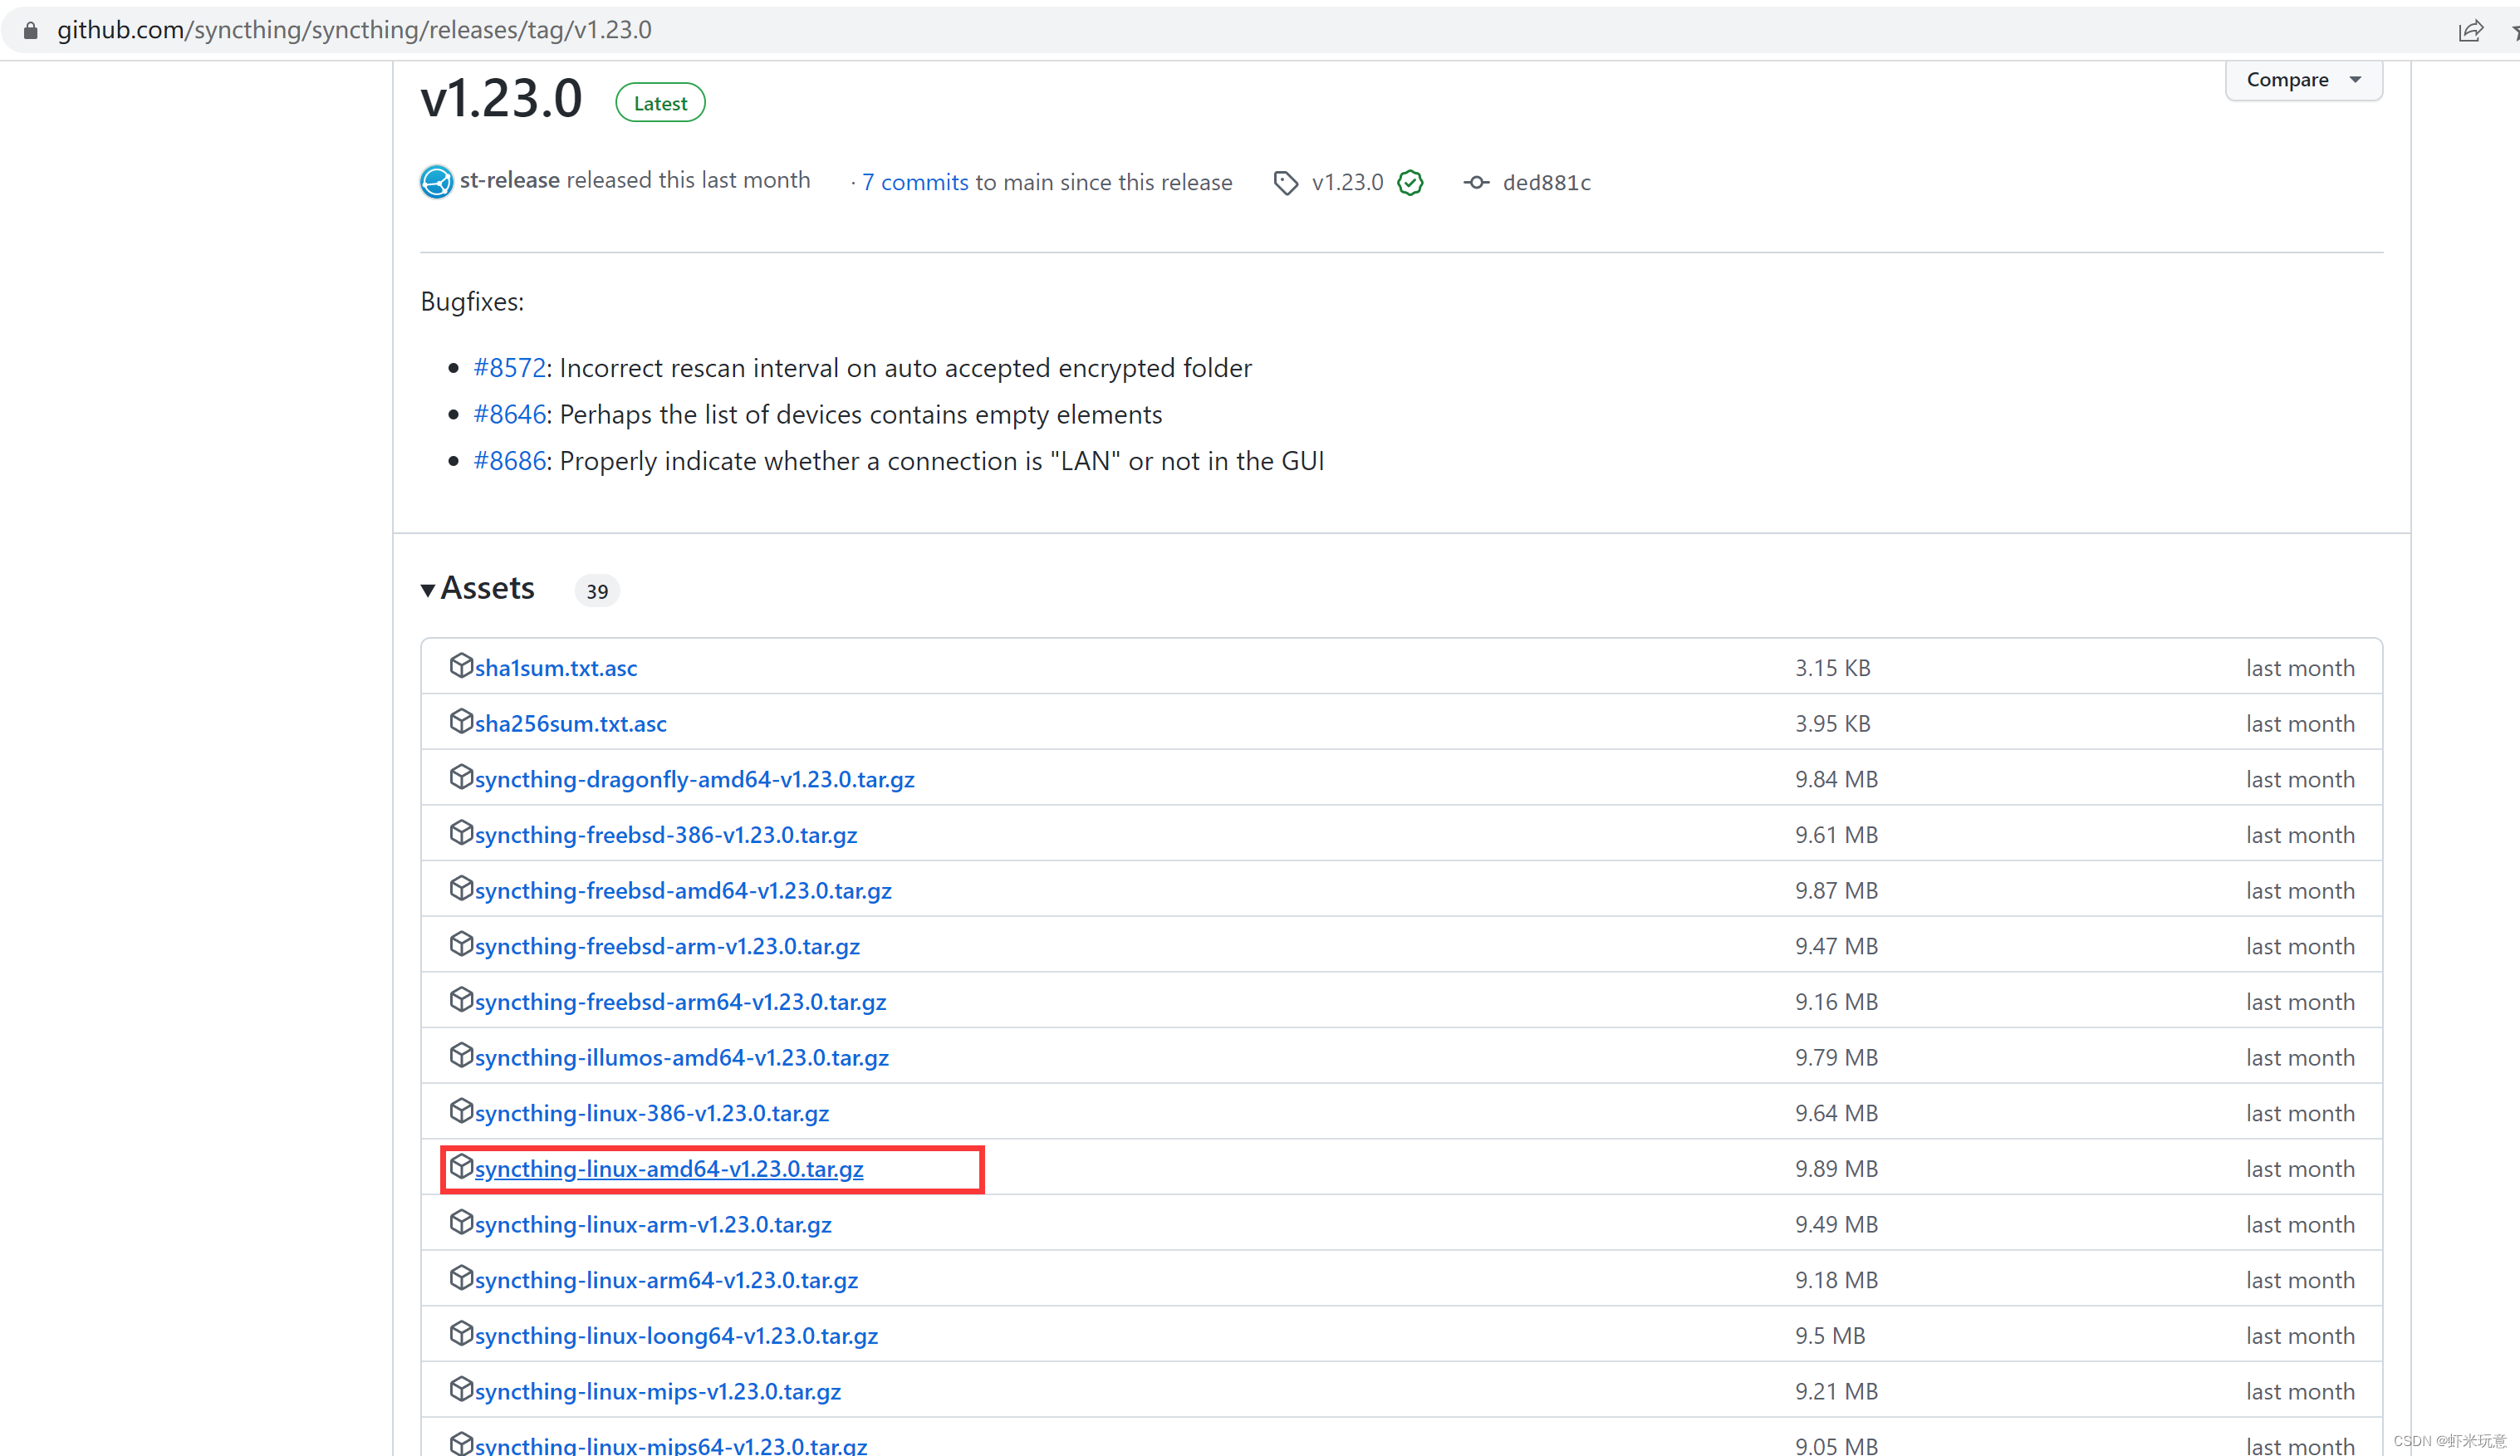The image size is (2520, 1456).
Task: Download syncthing-freebsd-arm-v1.23.0.tar.gz
Action: point(666,946)
